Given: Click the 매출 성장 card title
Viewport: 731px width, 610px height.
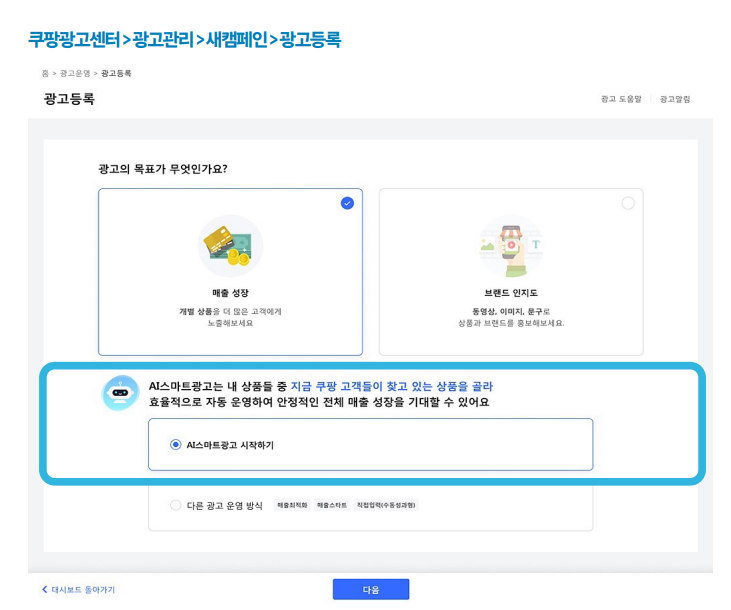Looking at the screenshot, I should coord(230,293).
